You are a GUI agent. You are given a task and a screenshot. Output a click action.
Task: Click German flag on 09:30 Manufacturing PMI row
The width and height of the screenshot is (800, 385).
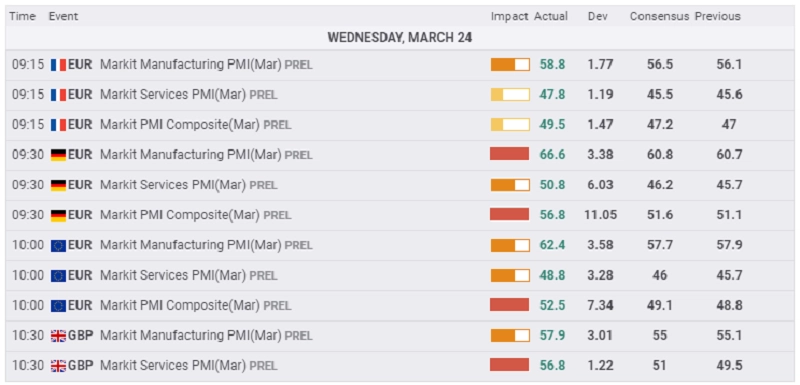pyautogui.click(x=58, y=155)
